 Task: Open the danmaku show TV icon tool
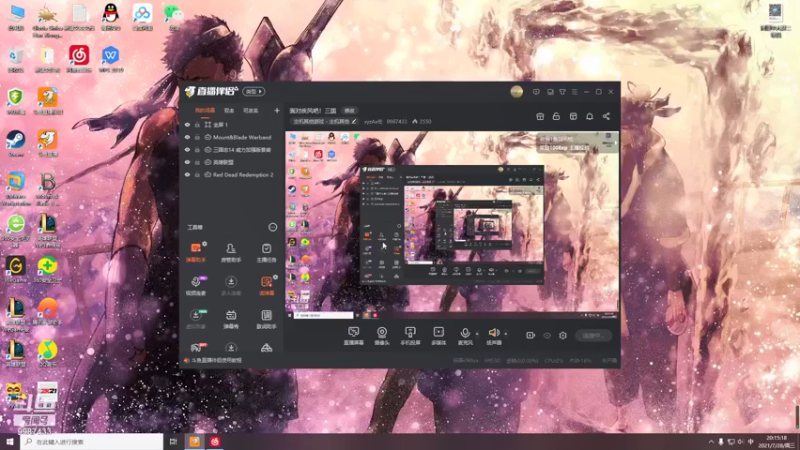pyautogui.click(x=231, y=319)
